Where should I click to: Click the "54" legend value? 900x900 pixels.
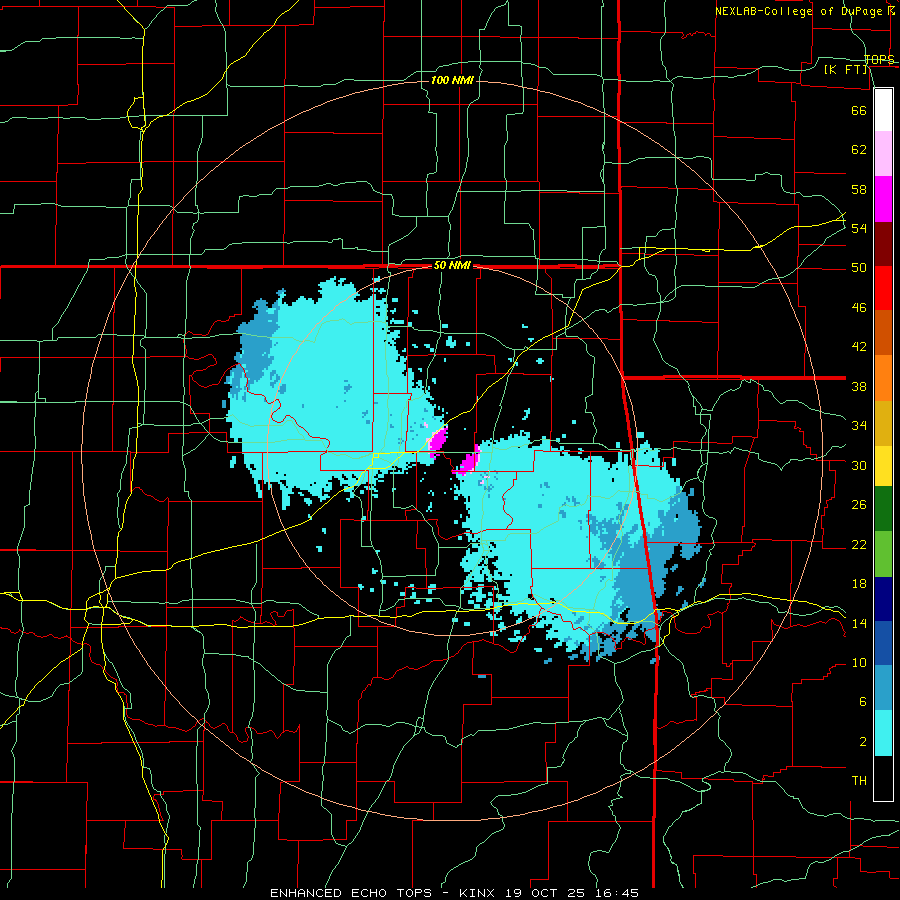[859, 228]
